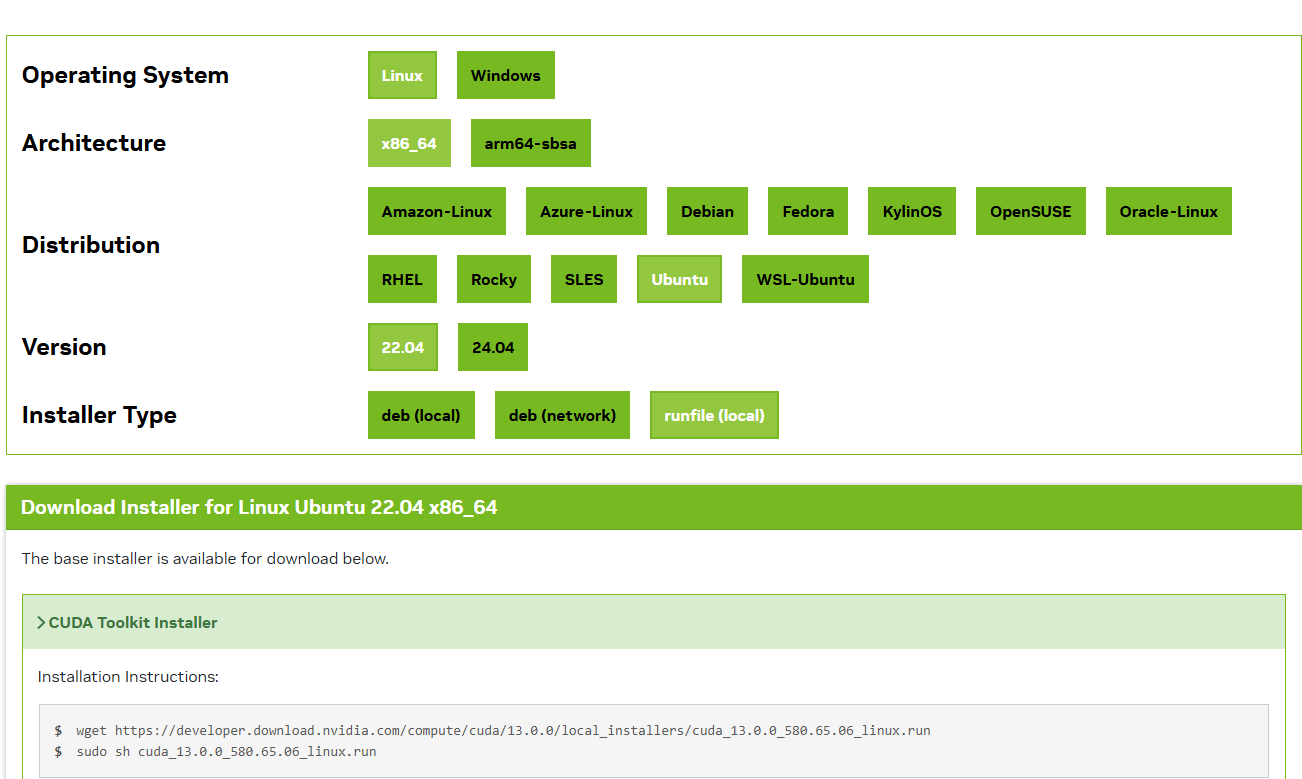1302x779 pixels.
Task: Select Linux operating system
Action: coord(402,75)
